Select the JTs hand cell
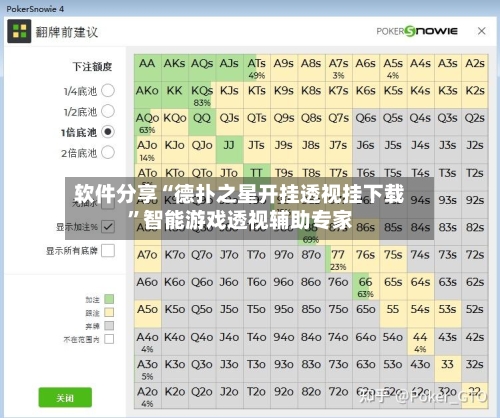Viewport: 500px width, 418px height. pyautogui.click(x=257, y=150)
